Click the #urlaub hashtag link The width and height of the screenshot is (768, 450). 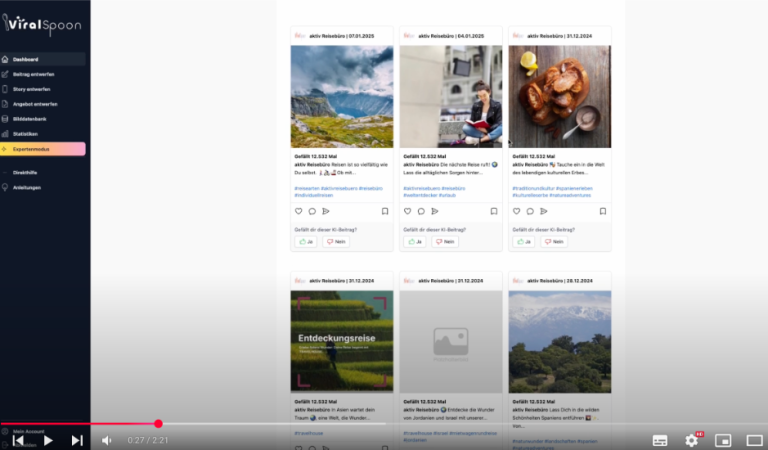447,195
